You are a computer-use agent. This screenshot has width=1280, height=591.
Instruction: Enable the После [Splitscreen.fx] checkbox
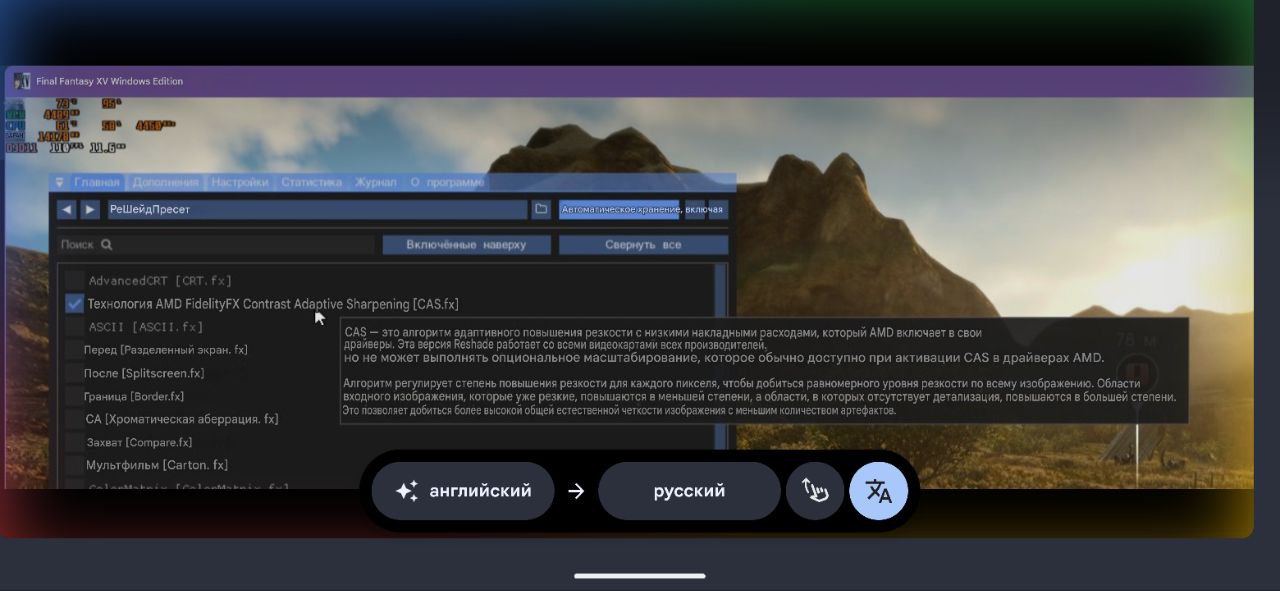click(75, 372)
